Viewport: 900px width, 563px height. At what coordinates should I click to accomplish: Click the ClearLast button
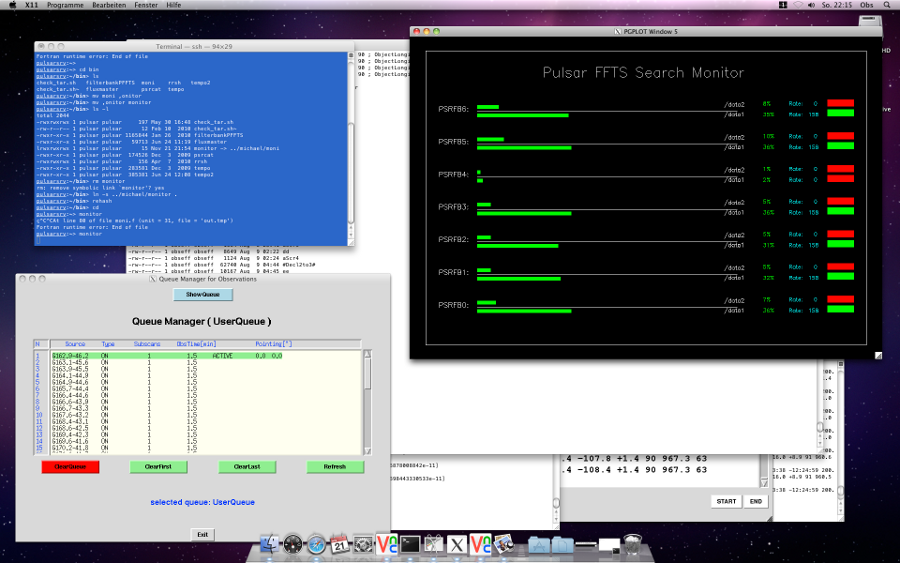[247, 467]
